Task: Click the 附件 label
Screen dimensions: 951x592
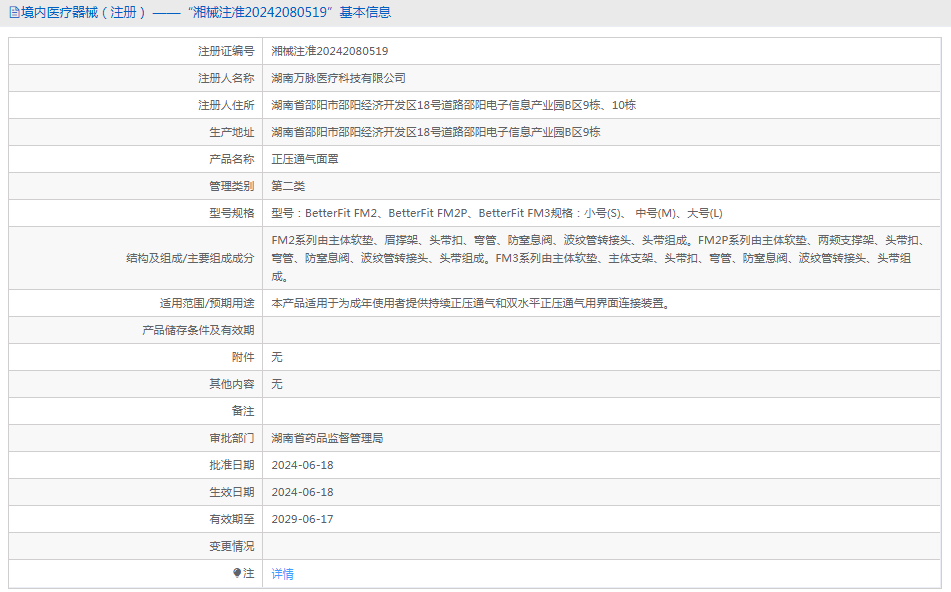Action: click(x=243, y=357)
